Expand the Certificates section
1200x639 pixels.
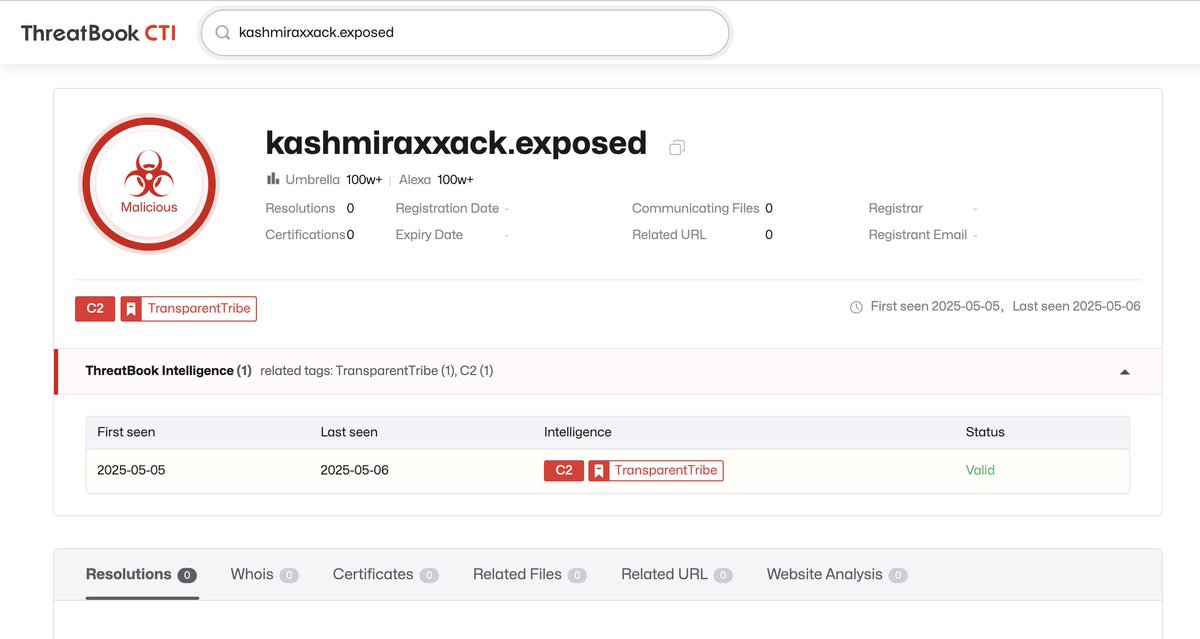(x=374, y=574)
